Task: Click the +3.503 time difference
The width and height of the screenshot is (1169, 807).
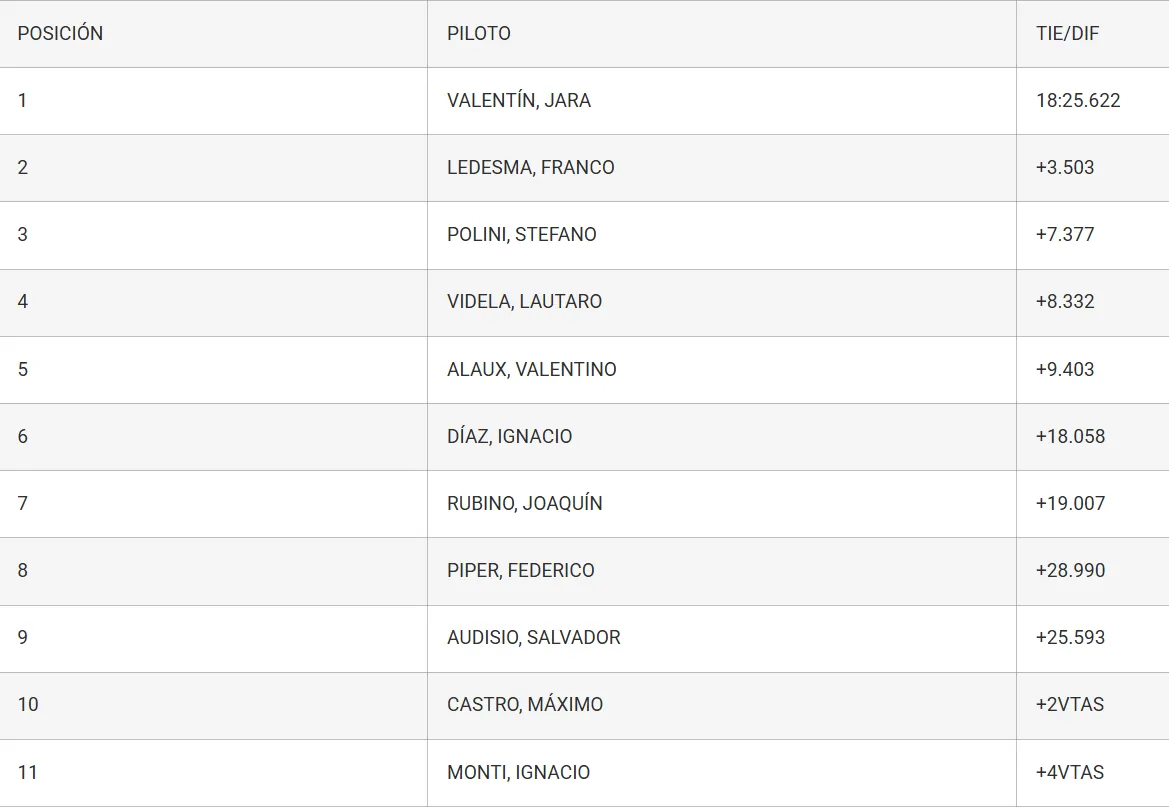Action: click(x=1065, y=167)
